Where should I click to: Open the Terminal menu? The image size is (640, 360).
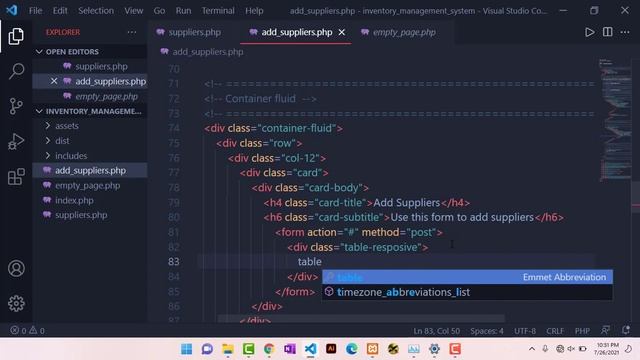(218, 11)
